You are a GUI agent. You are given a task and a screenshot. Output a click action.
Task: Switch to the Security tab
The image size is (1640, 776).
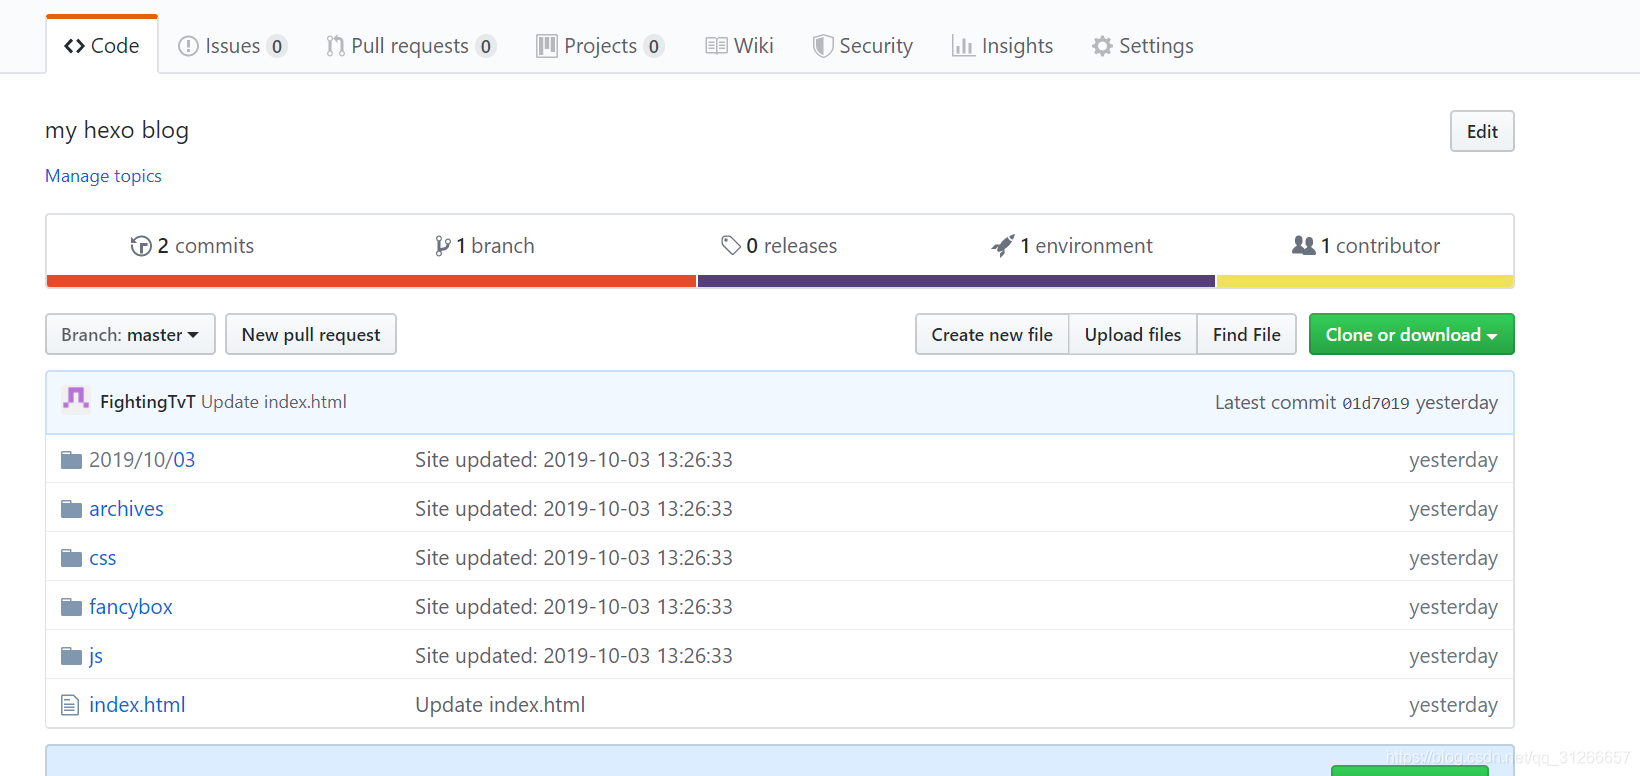click(863, 46)
